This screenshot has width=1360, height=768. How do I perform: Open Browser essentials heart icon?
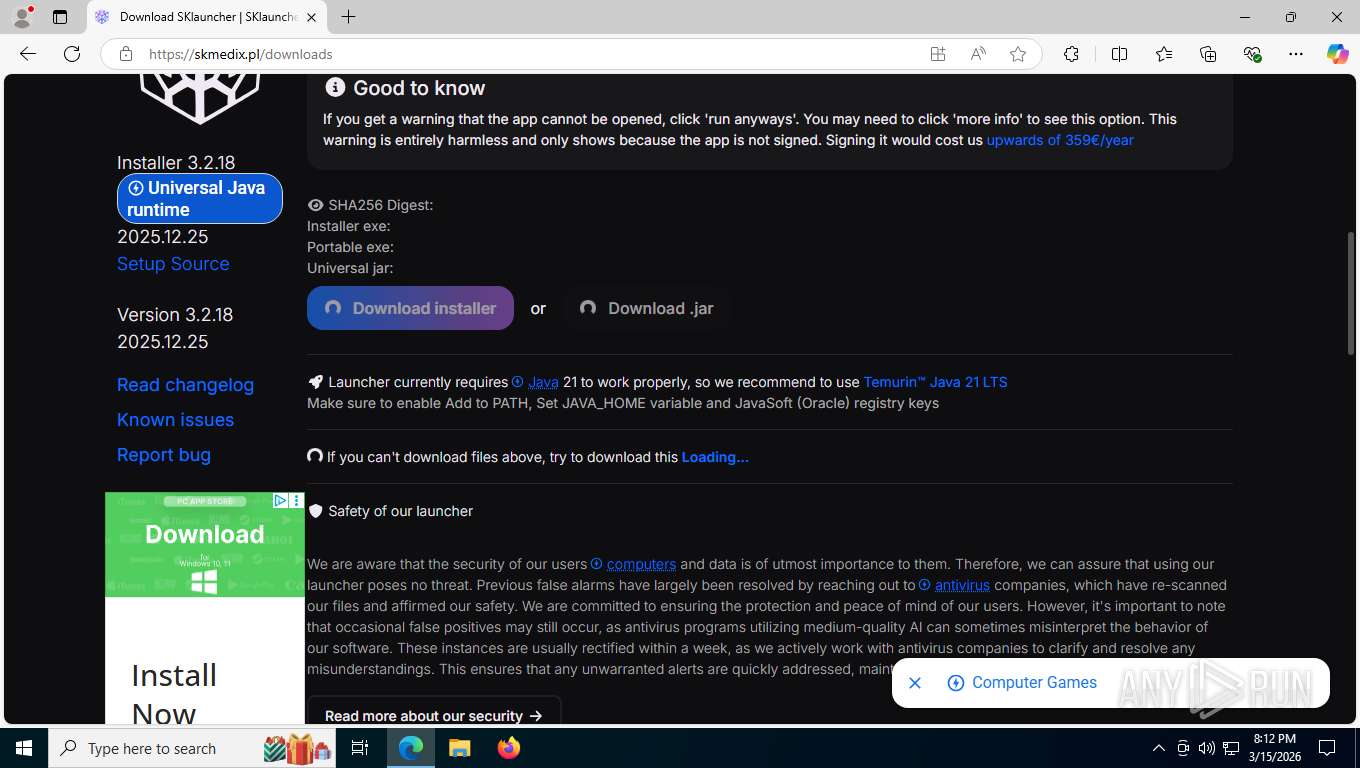(x=1252, y=54)
